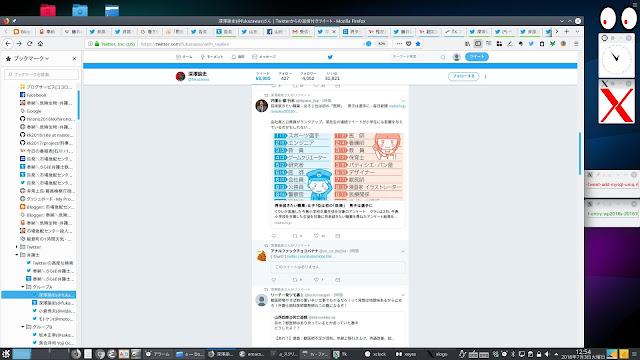Open the second tweet's dropdown chevron
This screenshot has height=360, width=640.
click(x=403, y=251)
